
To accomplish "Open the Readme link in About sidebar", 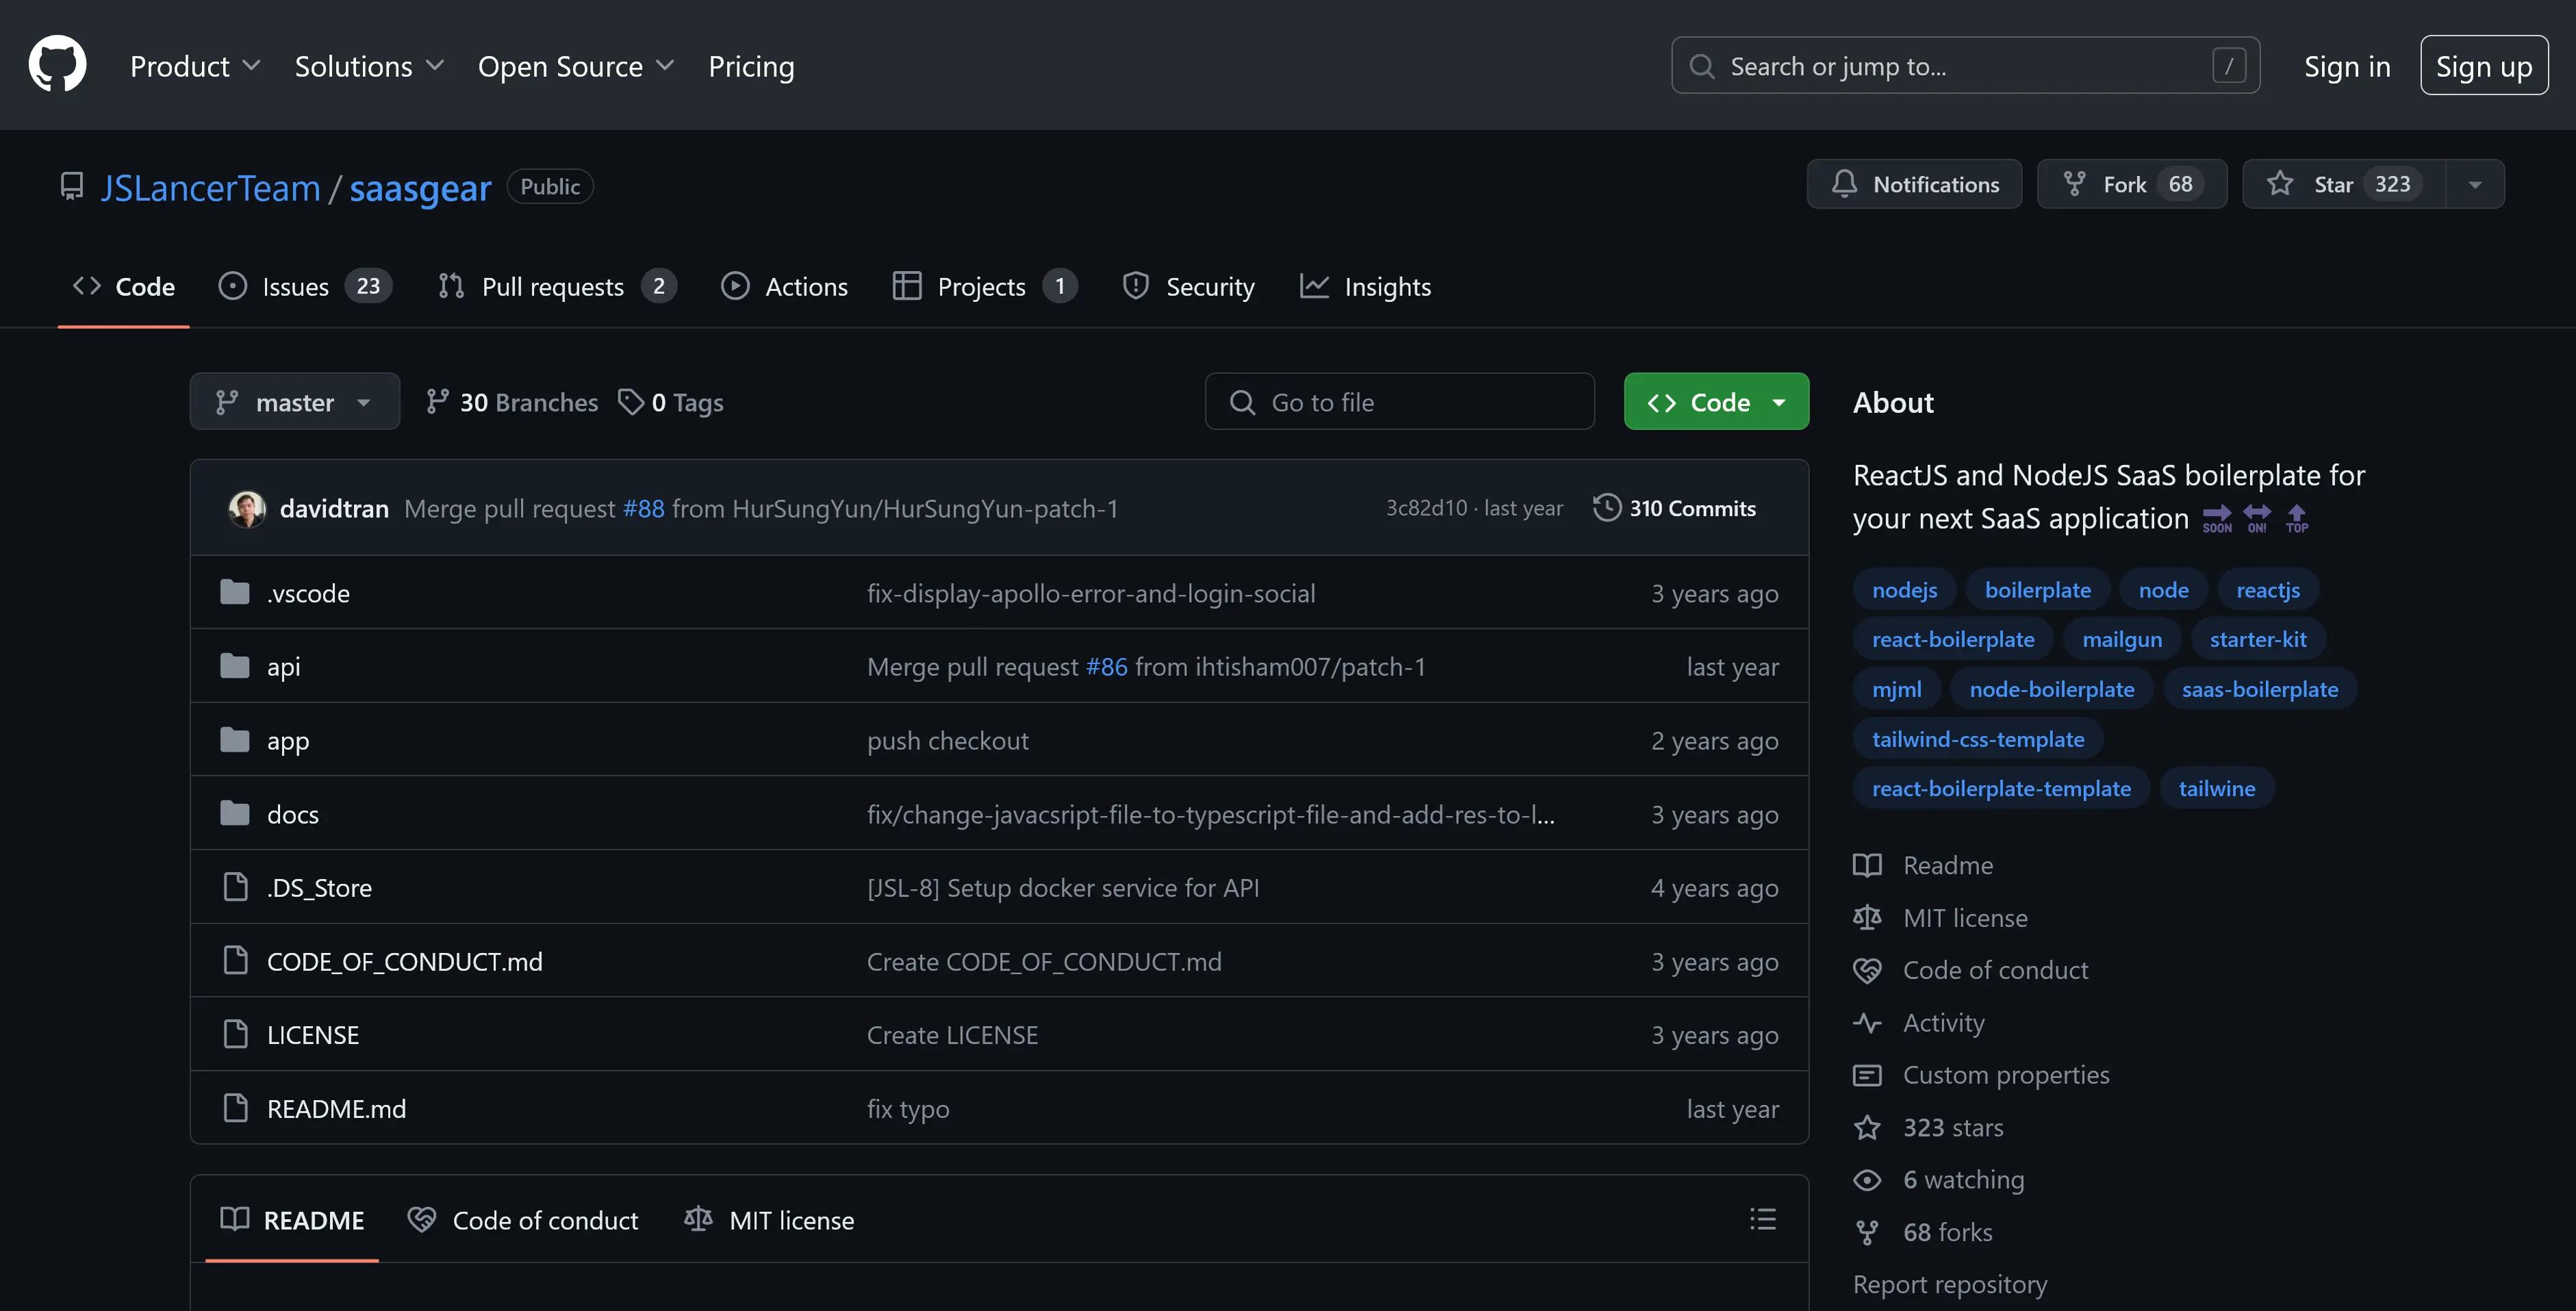I will pyautogui.click(x=1923, y=865).
